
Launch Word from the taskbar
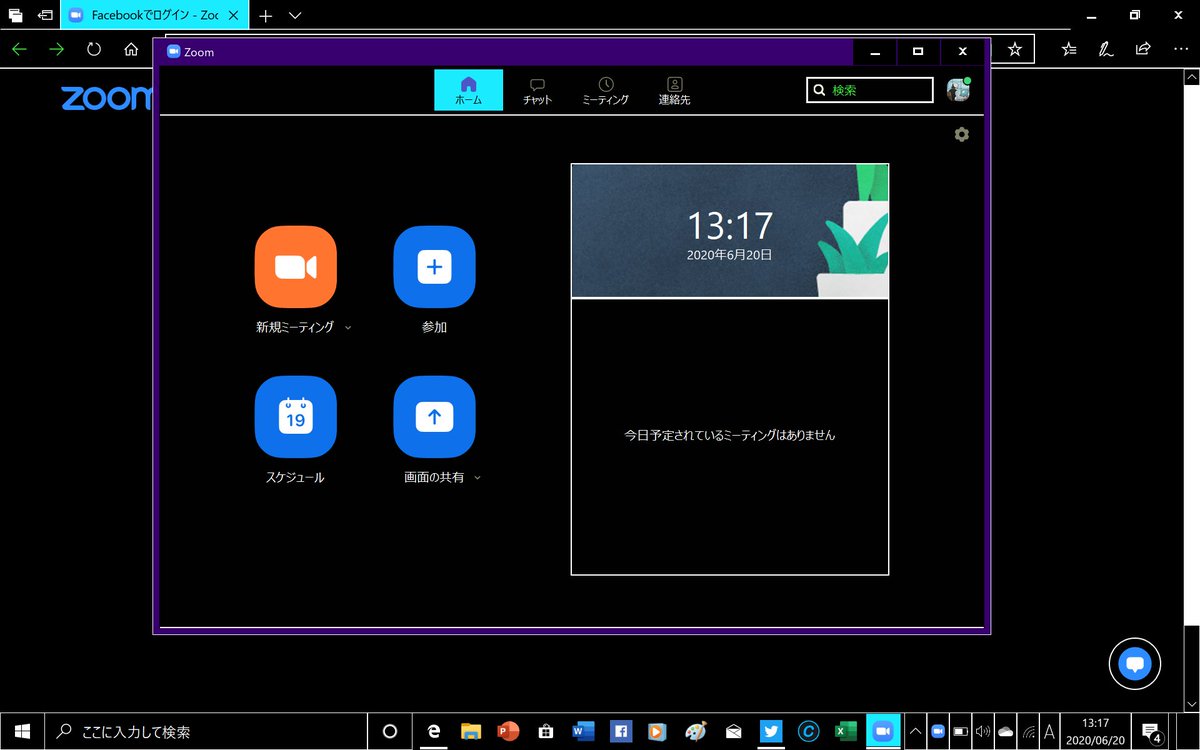584,731
